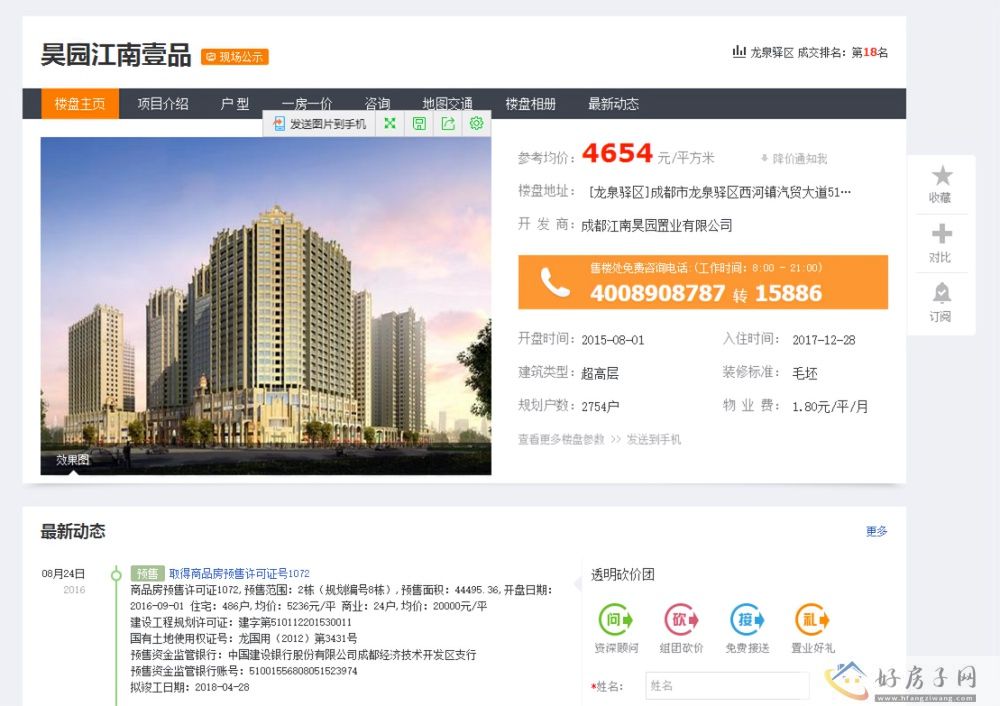This screenshot has width=1000, height=706.
Task: Switch to the 项目介绍 tab
Action: click(x=162, y=104)
